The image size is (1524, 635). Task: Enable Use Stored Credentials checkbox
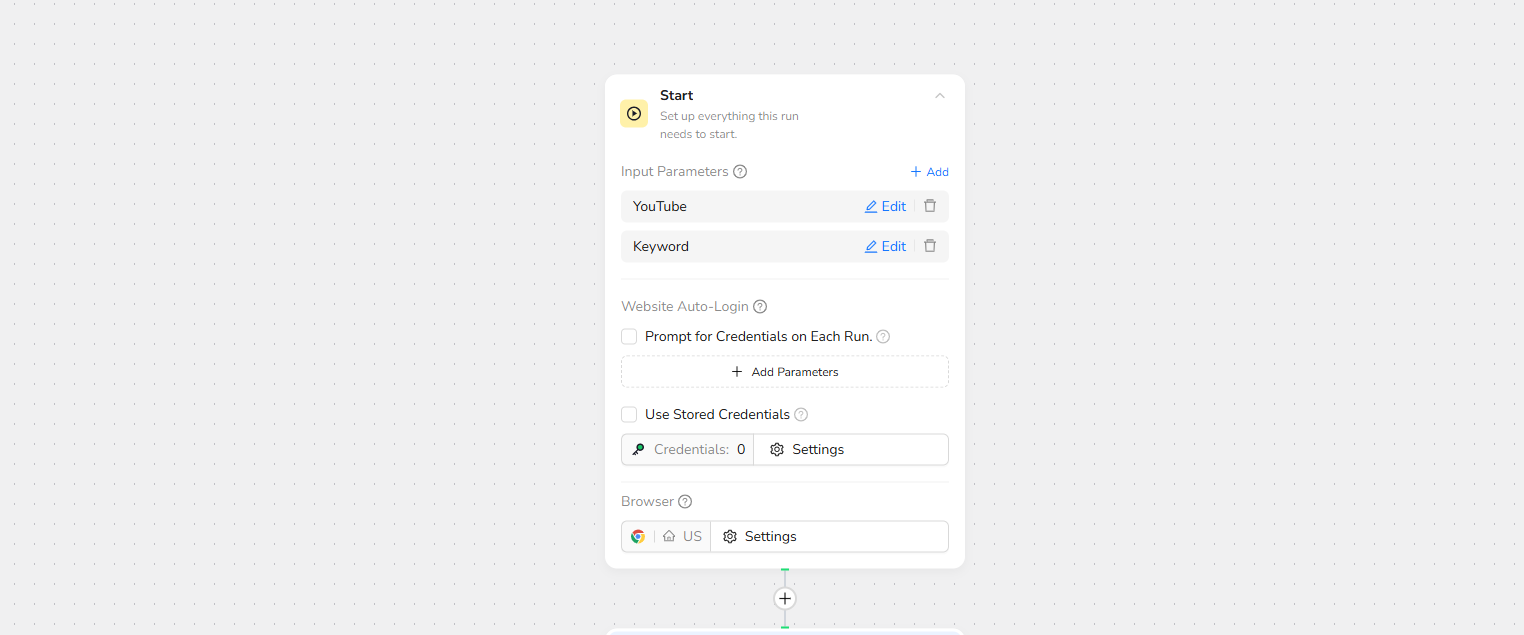click(629, 415)
